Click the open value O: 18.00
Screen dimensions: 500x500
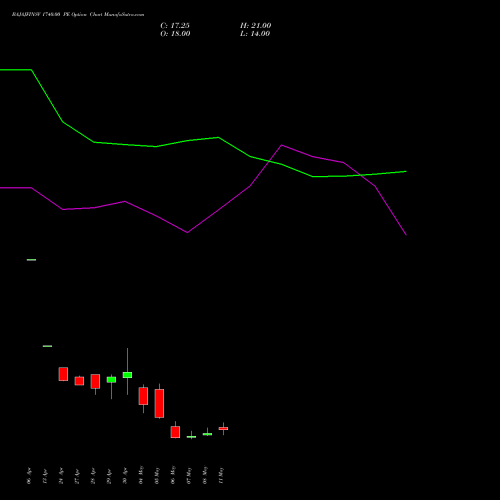pos(175,34)
